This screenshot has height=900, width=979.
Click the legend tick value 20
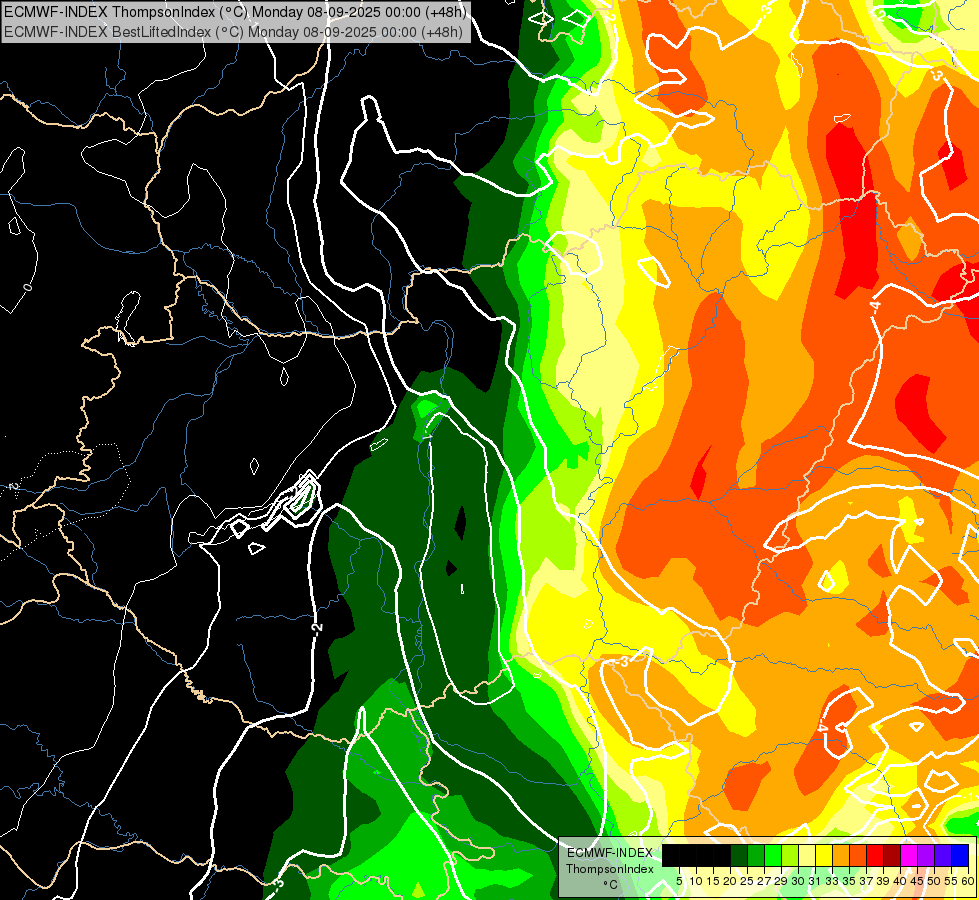point(730,881)
